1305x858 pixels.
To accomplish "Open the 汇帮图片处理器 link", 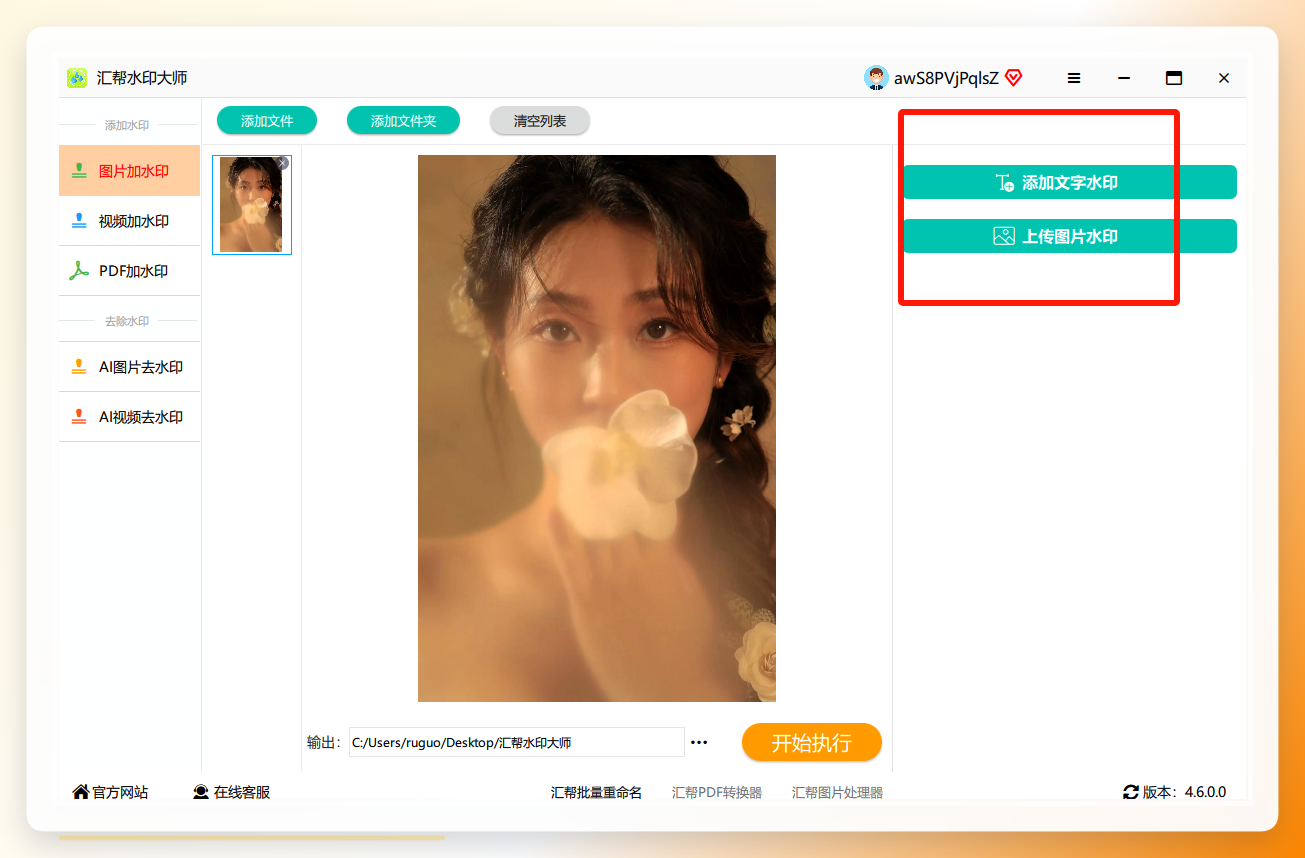I will 838,793.
